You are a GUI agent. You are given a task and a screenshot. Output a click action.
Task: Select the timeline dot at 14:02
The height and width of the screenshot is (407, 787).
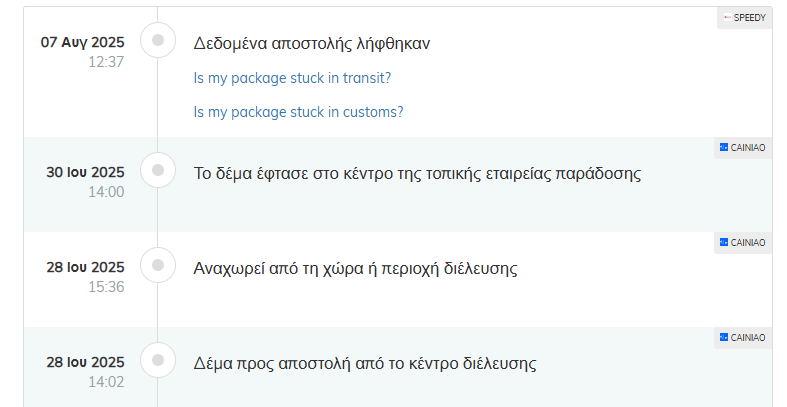point(158,360)
